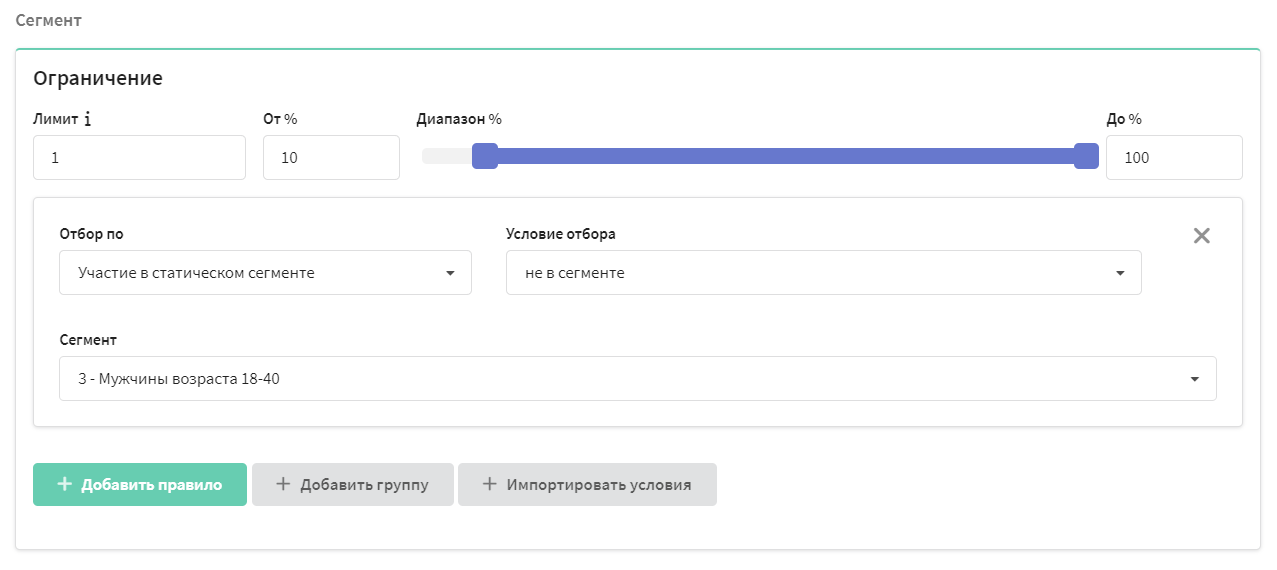1277x570 pixels.
Task: Click the От % input field
Action: tap(331, 158)
